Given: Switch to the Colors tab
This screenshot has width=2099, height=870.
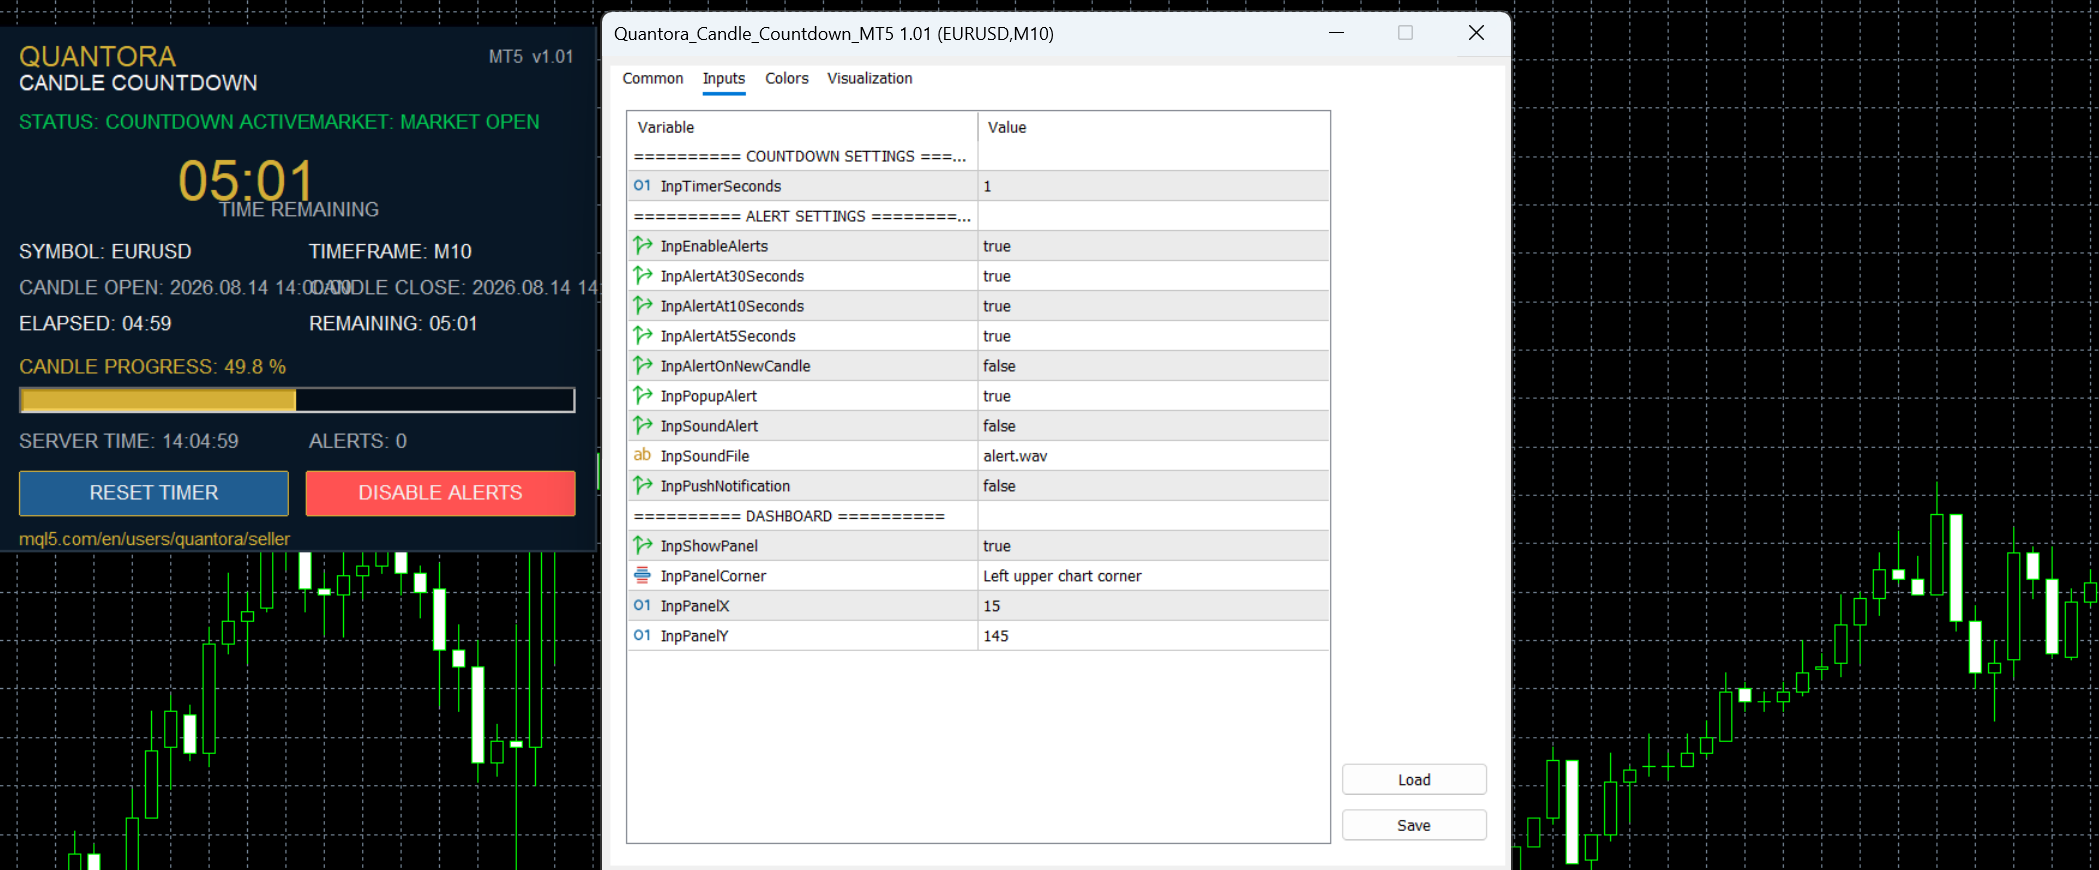Looking at the screenshot, I should 786,78.
